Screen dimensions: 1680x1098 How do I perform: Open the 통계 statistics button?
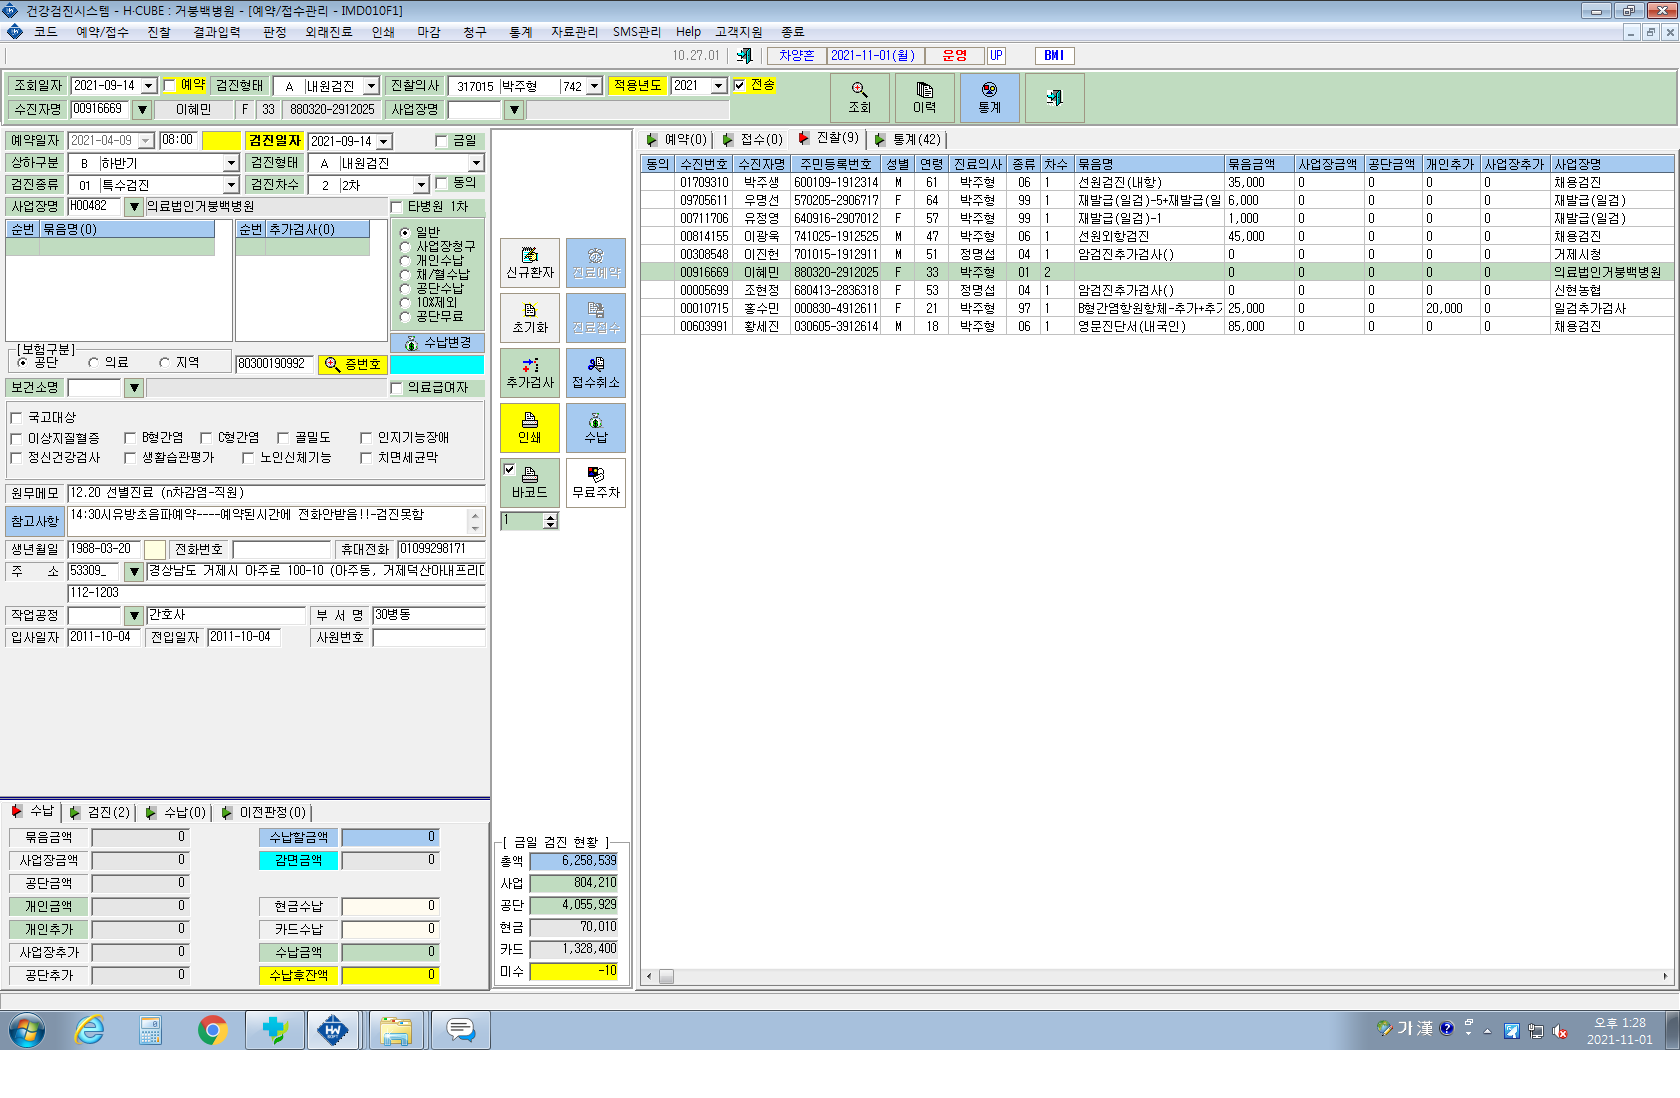pos(989,97)
